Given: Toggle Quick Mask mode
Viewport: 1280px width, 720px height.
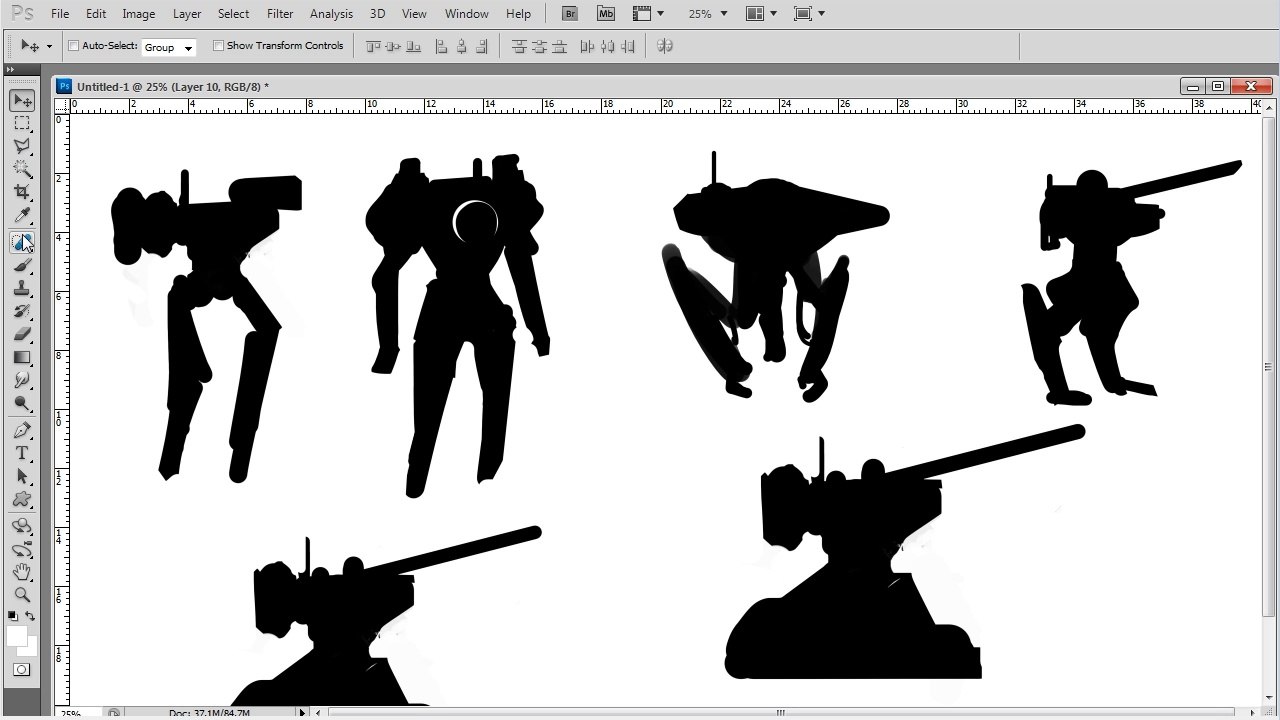Looking at the screenshot, I should click(22, 669).
